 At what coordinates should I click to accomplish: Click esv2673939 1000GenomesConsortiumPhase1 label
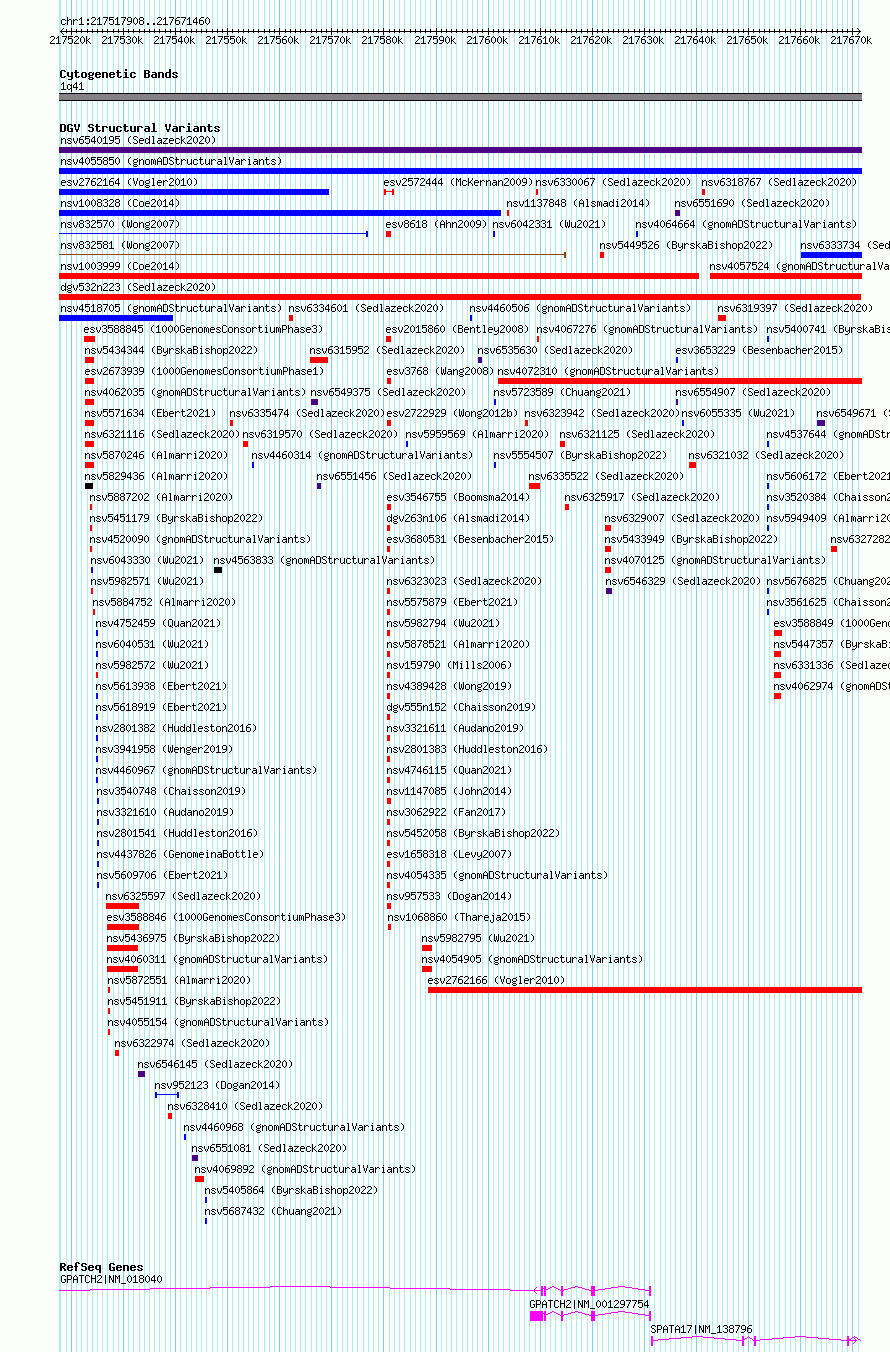[x=204, y=371]
